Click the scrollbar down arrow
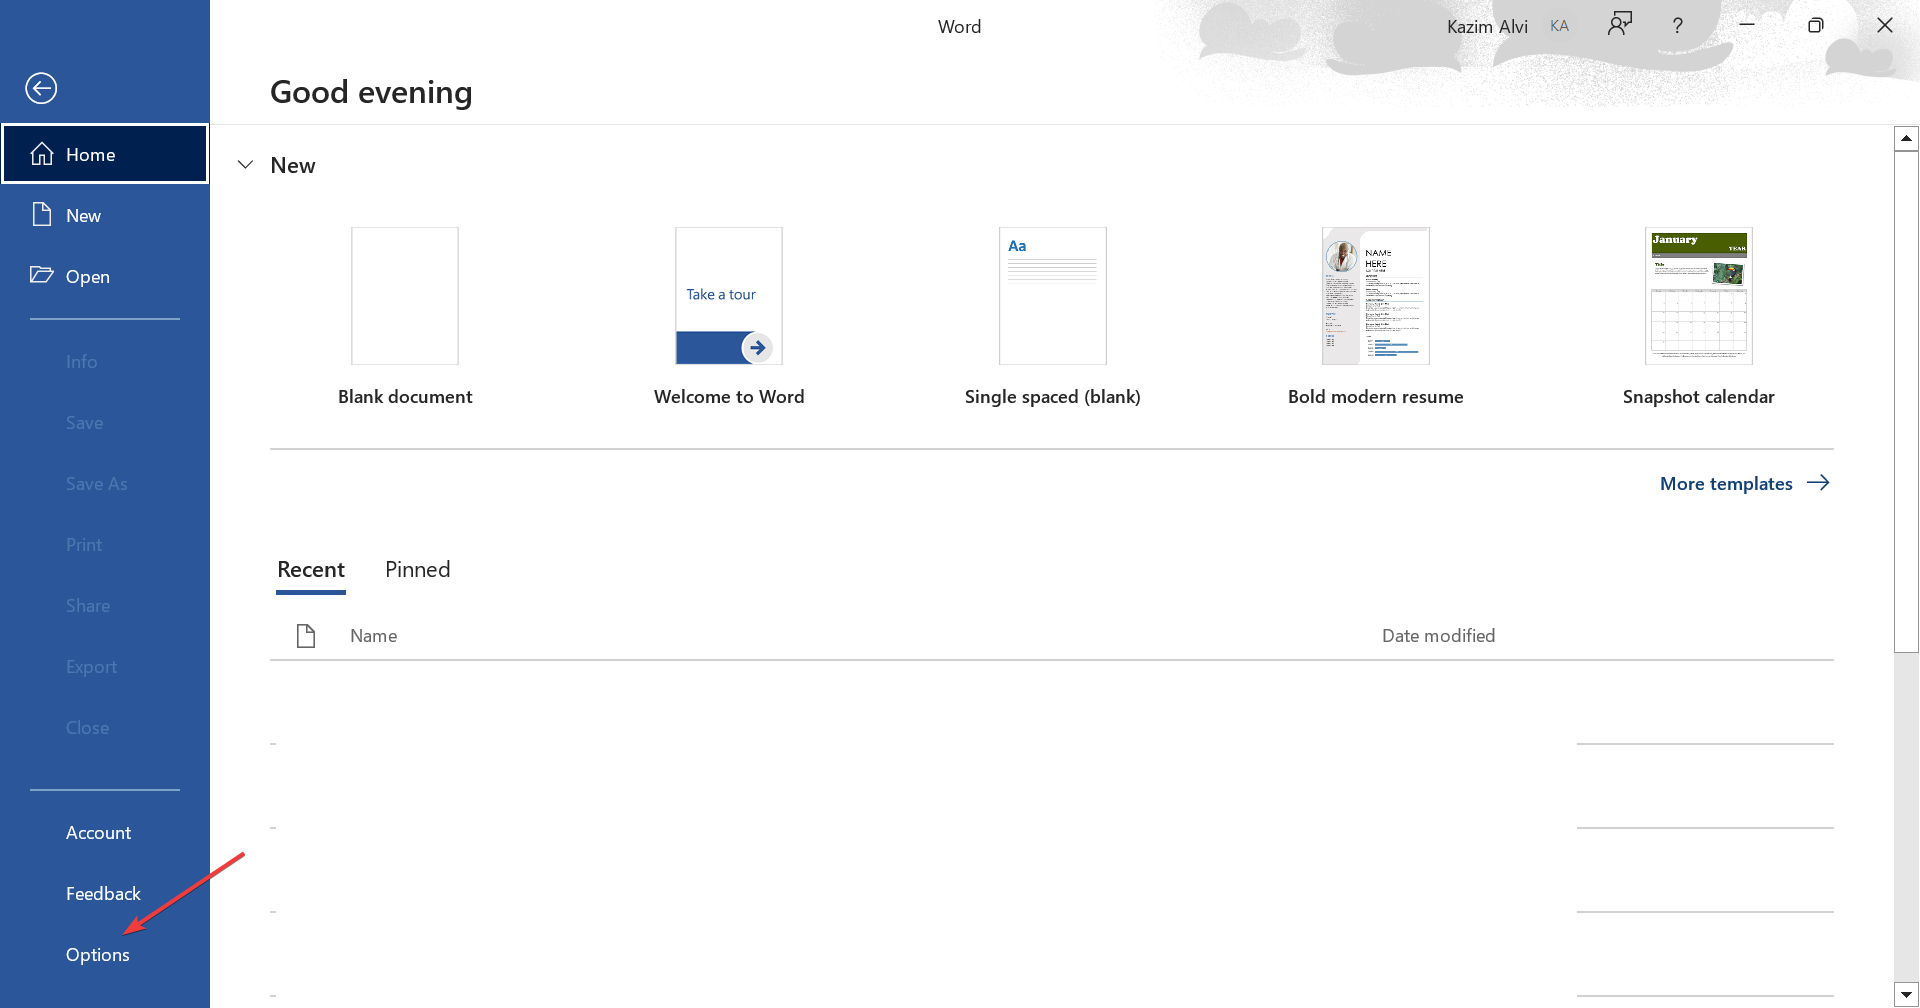 (1907, 995)
